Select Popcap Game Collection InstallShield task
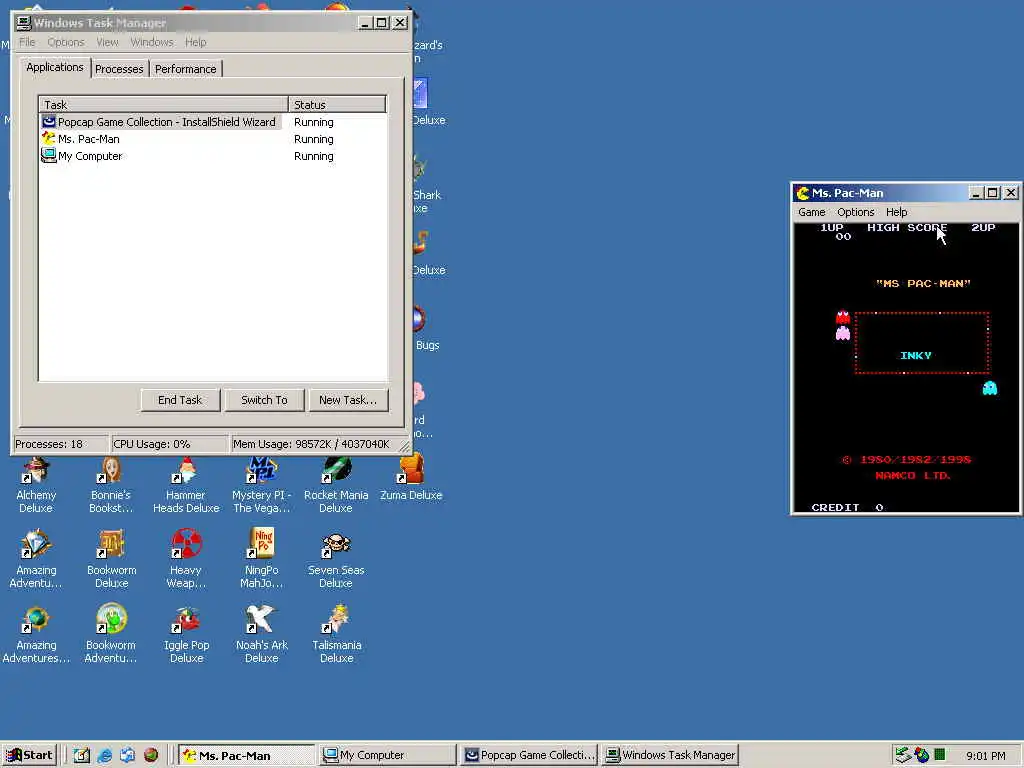Screen dimensions: 1024x768 pyautogui.click(x=213, y=122)
